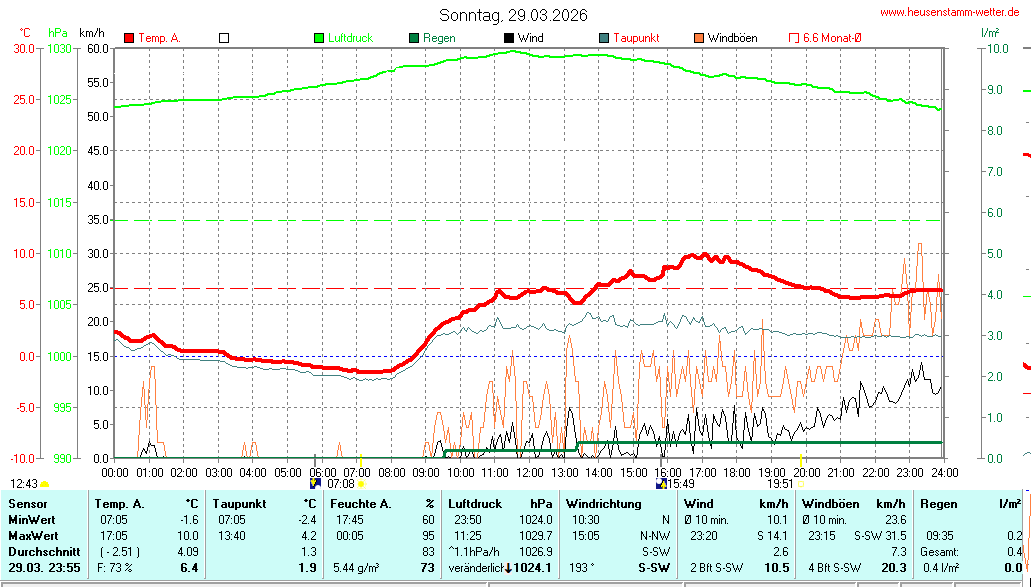The height and width of the screenshot is (587, 1034).
Task: Toggle the empty white legend box
Action: pyautogui.click(x=224, y=38)
